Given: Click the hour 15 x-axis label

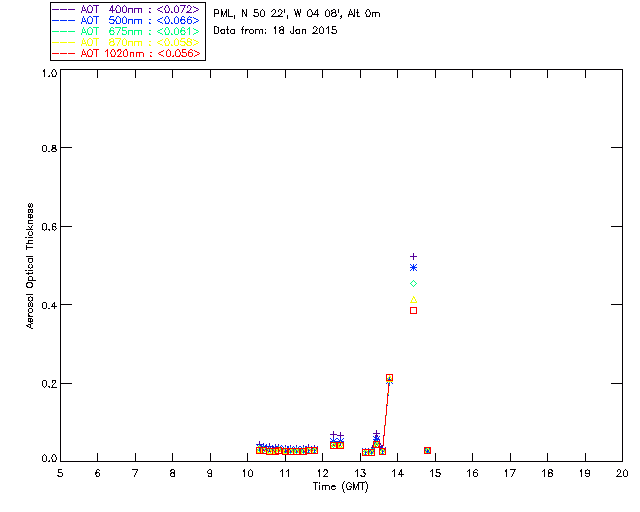Looking at the screenshot, I should (435, 473).
